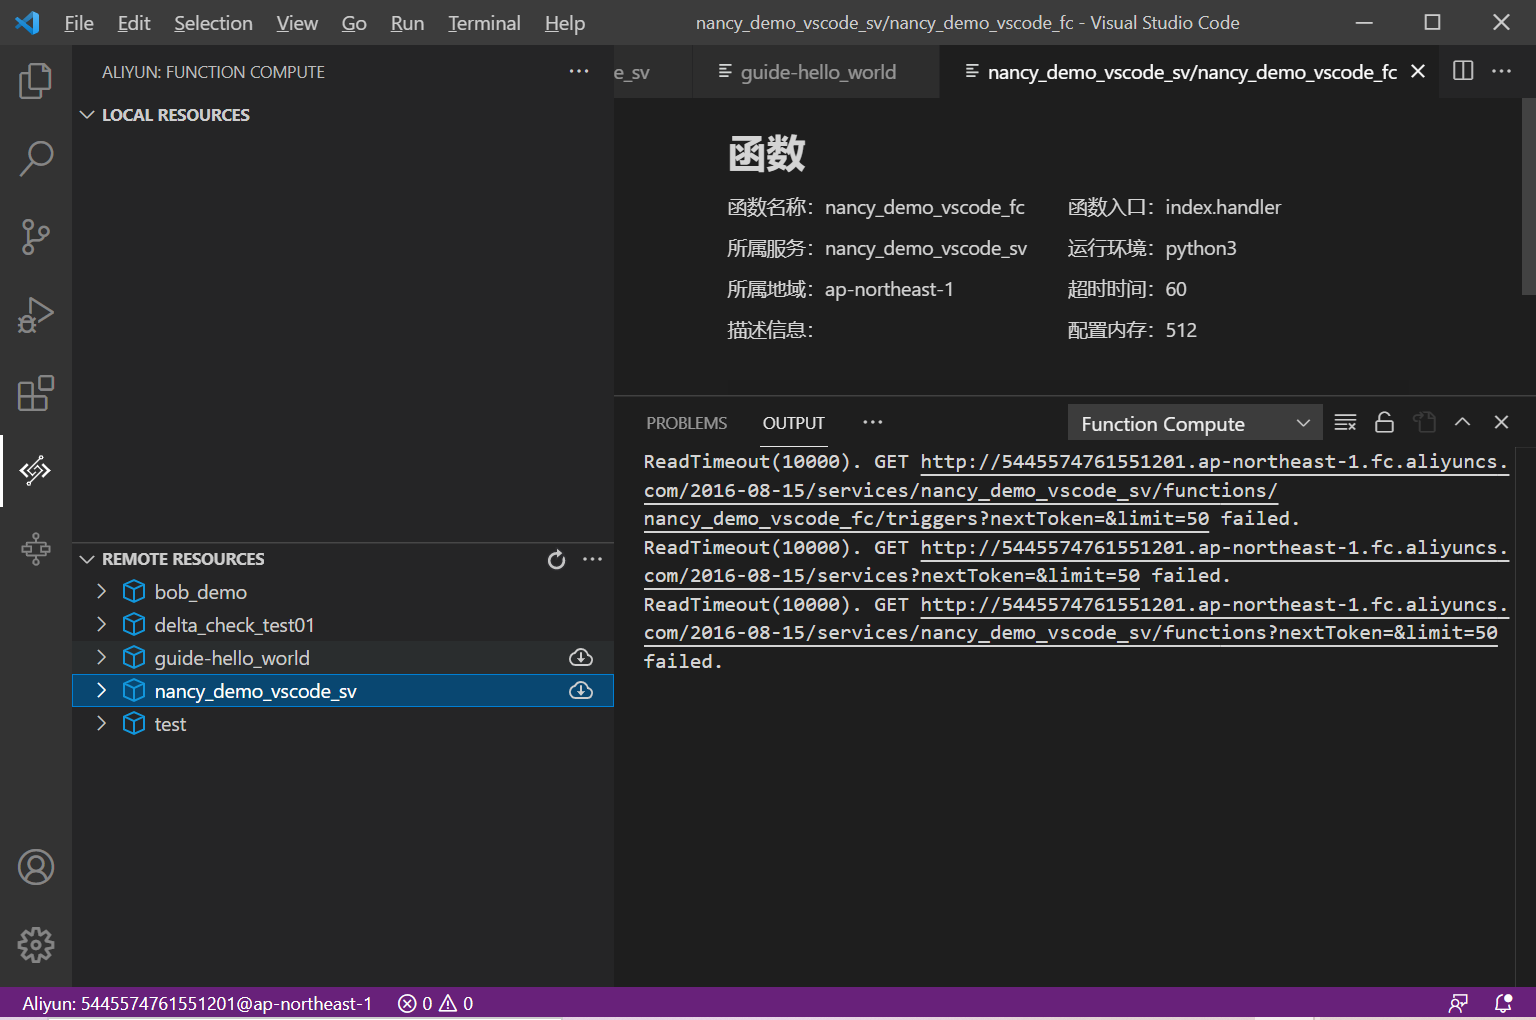Open the Run and Debug view
The height and width of the screenshot is (1020, 1536).
[36, 315]
